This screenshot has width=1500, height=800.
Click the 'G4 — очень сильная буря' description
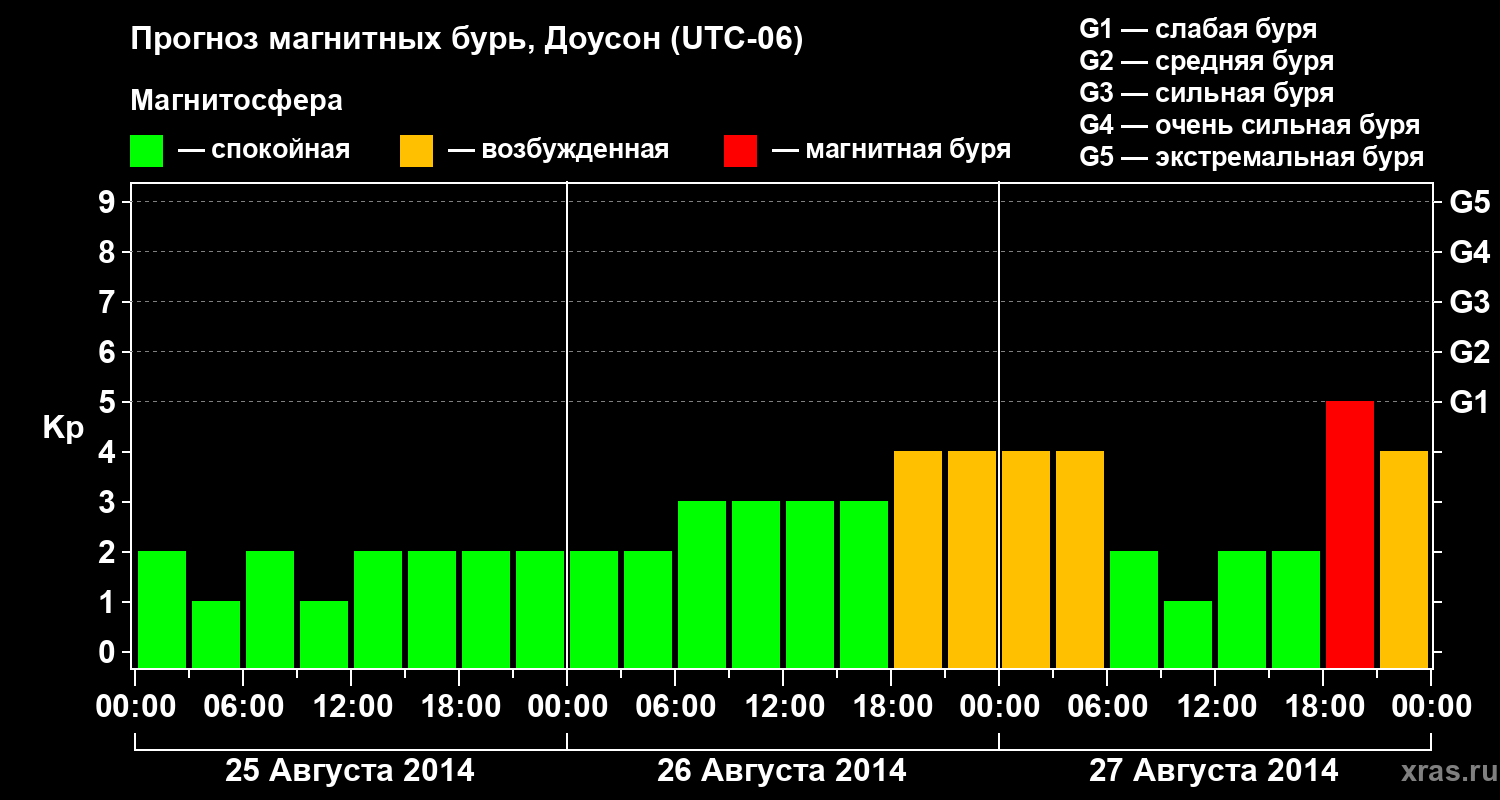coord(1250,125)
